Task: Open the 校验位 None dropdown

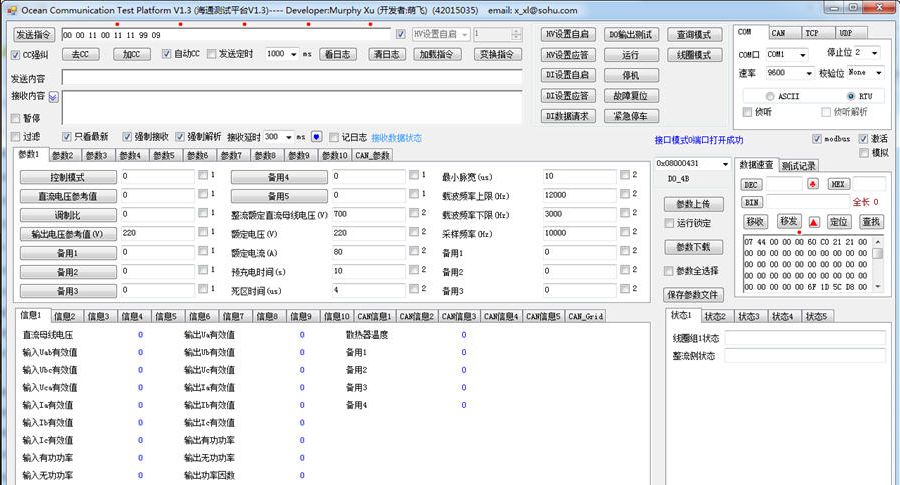Action: click(x=879, y=73)
